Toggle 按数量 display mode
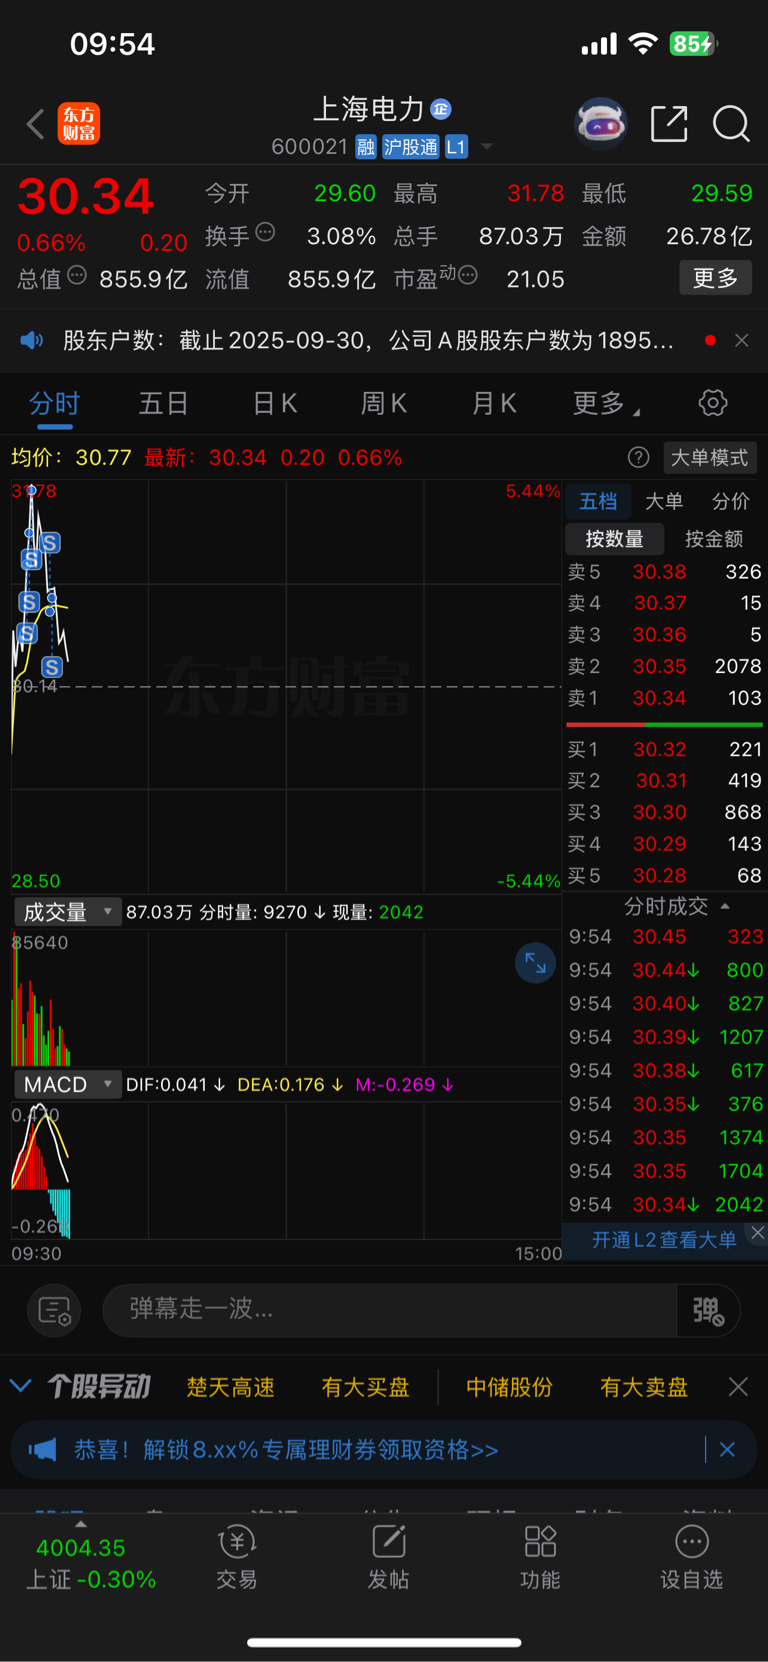Image resolution: width=768 pixels, height=1662 pixels. click(614, 539)
